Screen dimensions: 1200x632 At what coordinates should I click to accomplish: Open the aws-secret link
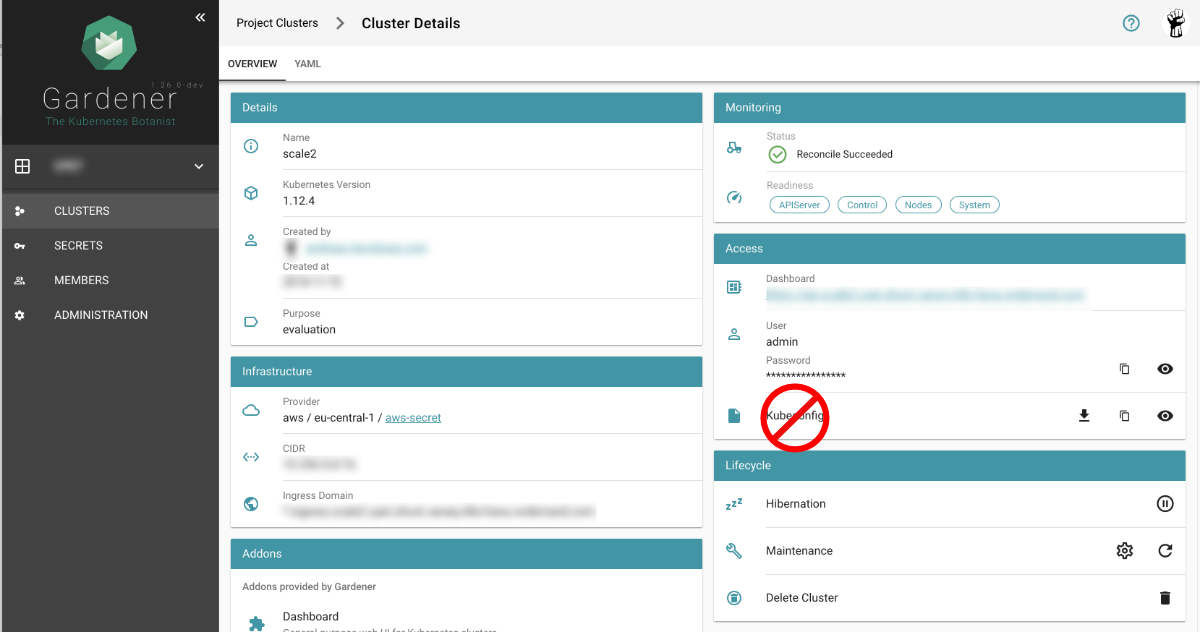[413, 418]
